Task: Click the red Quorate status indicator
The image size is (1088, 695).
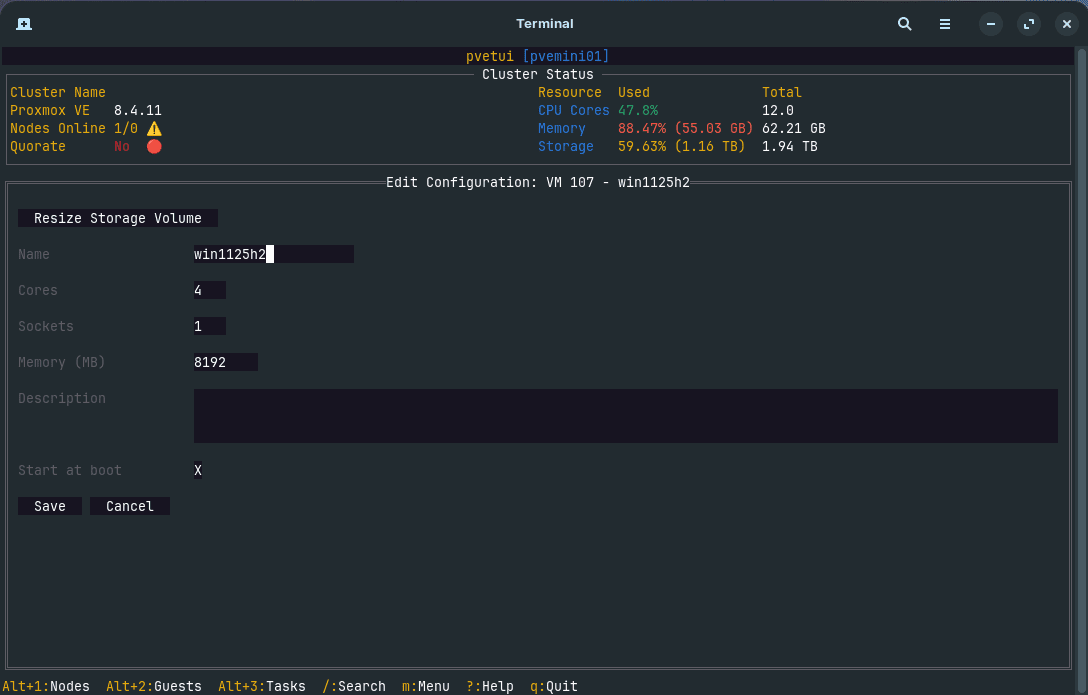Action: 153,146
